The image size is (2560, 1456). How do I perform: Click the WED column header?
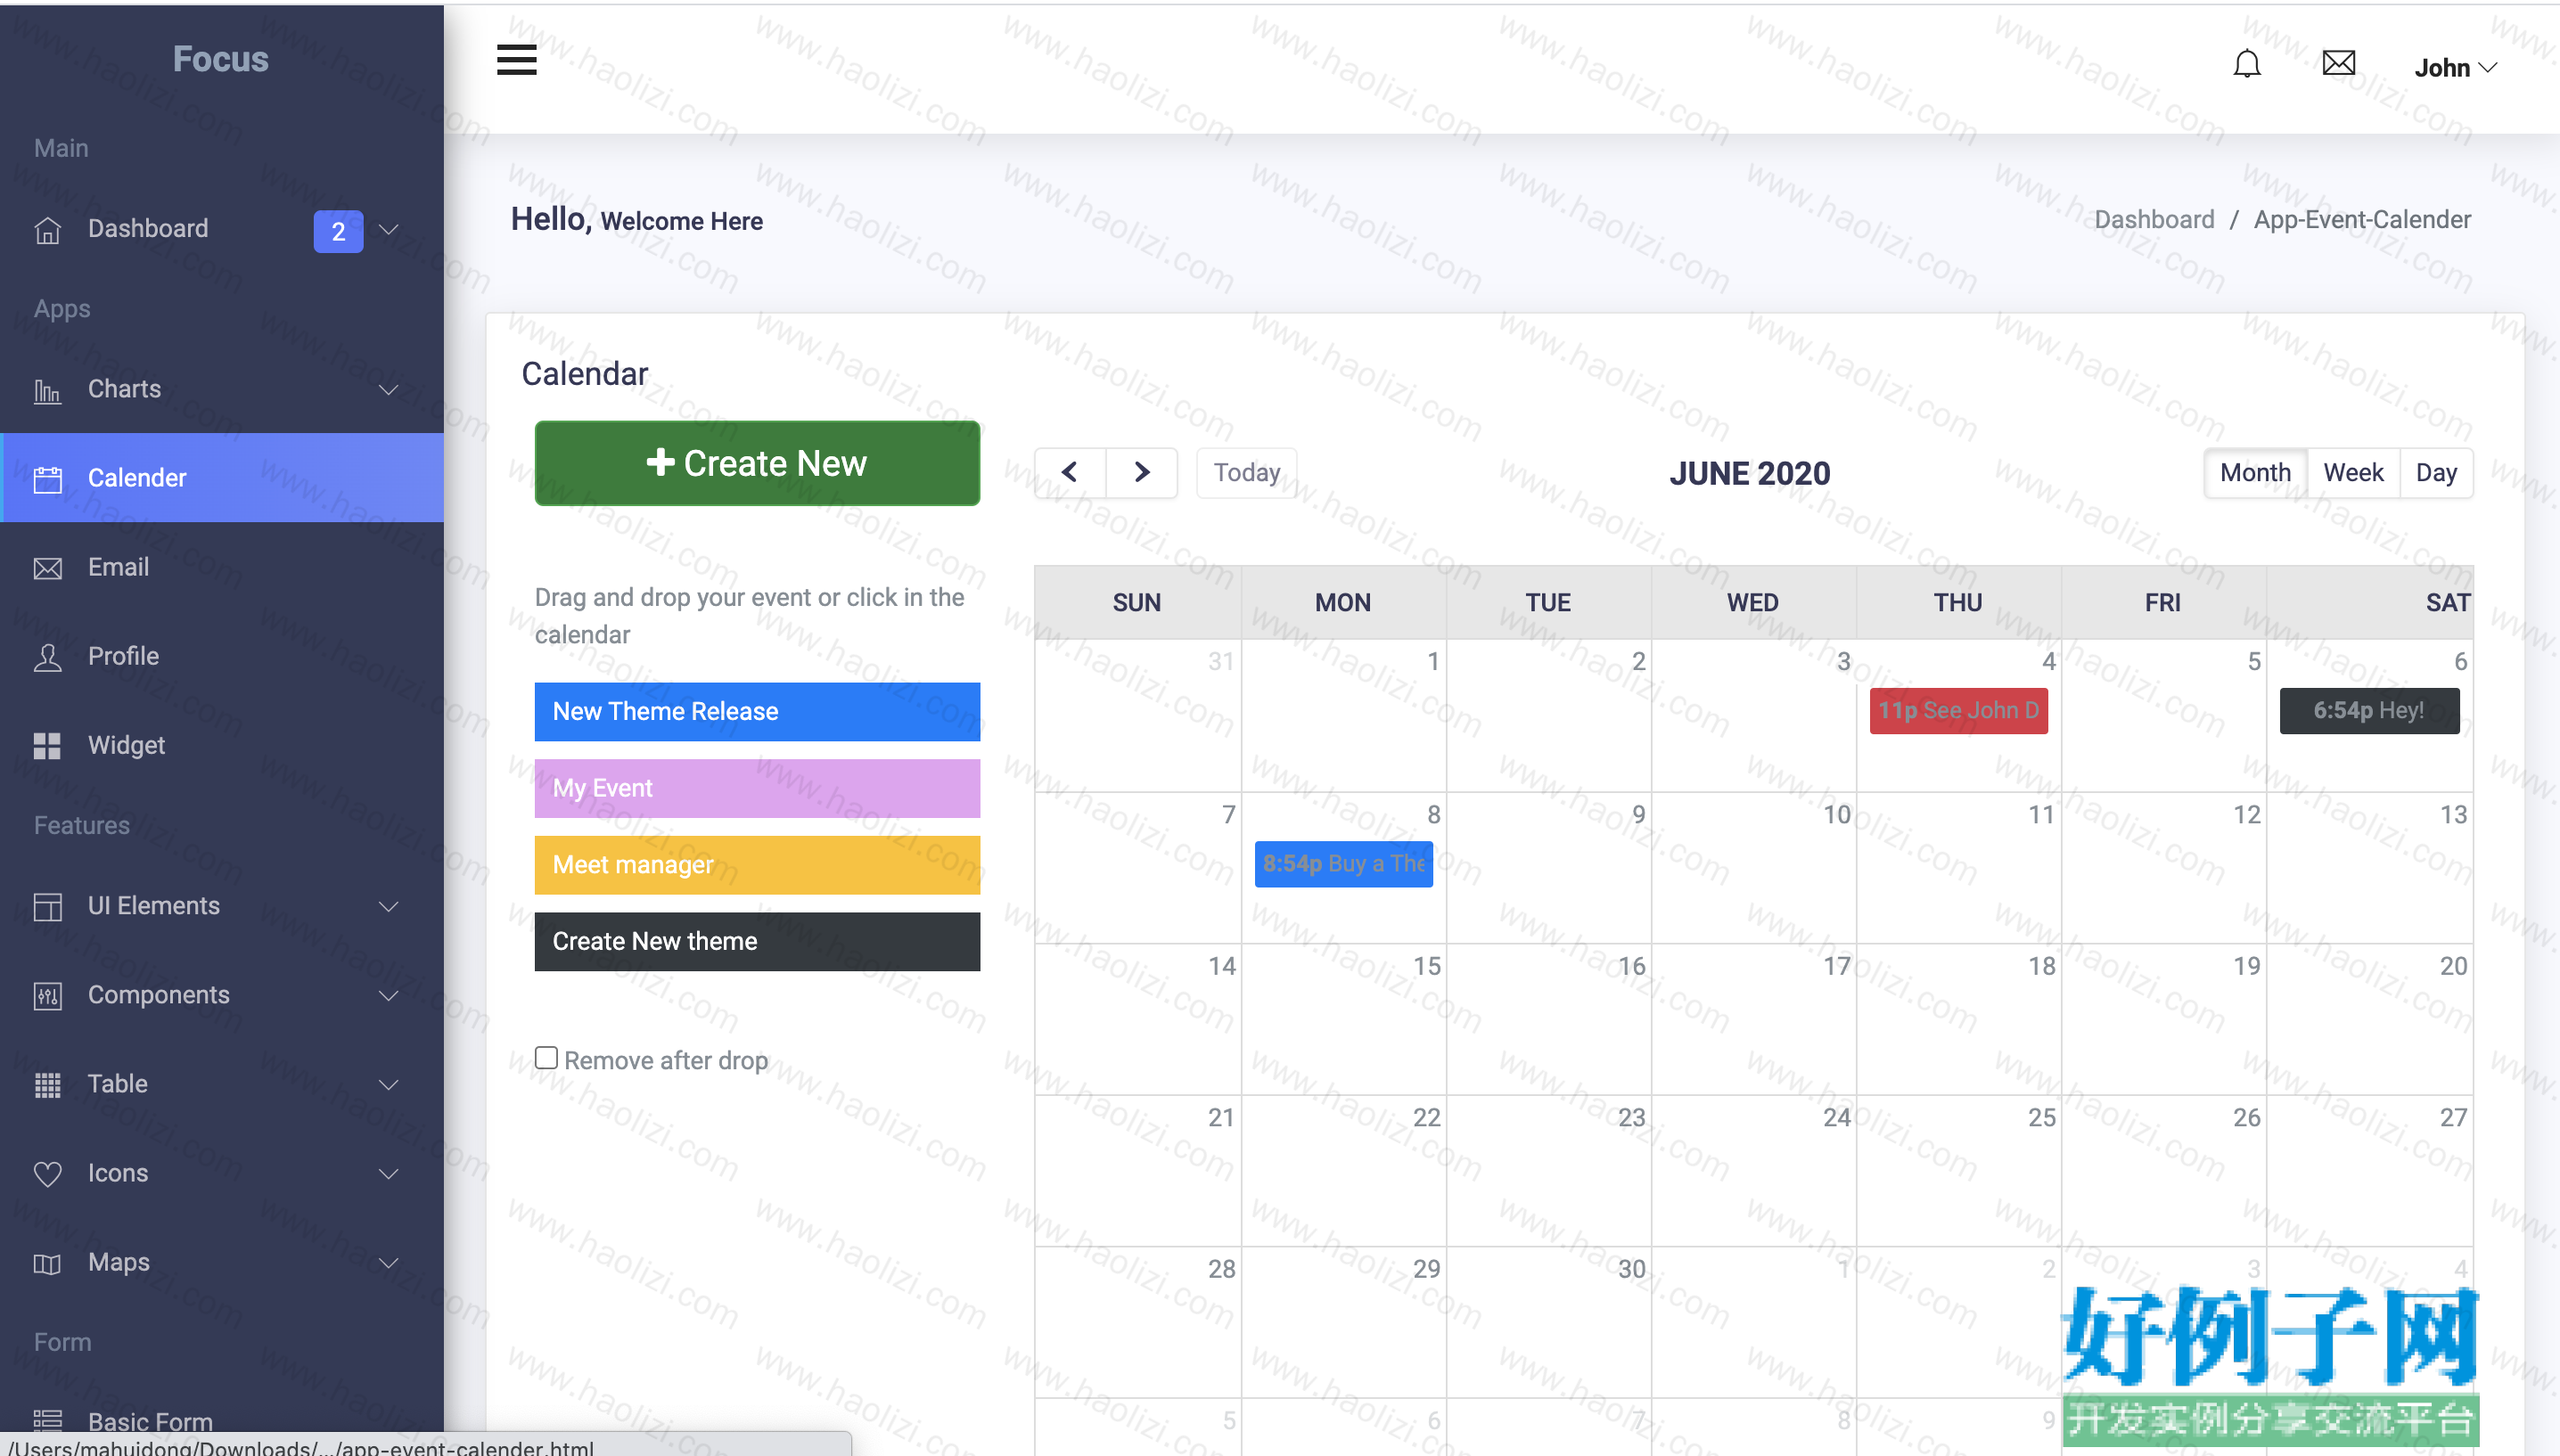(x=1753, y=603)
